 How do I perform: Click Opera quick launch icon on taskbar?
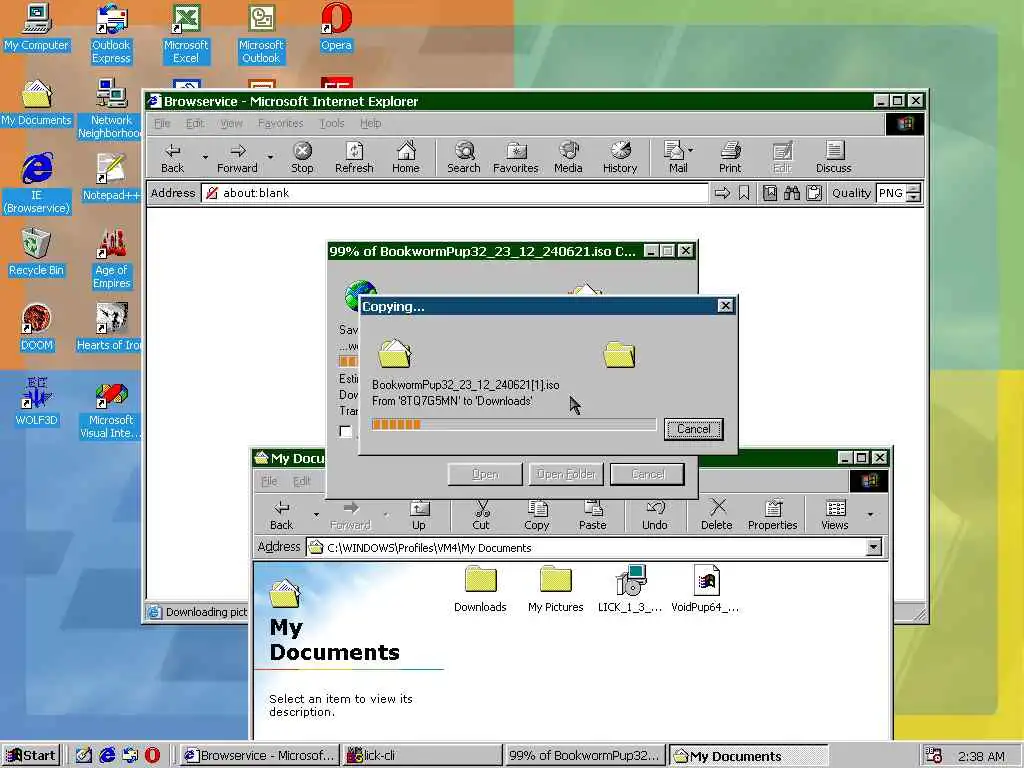click(152, 756)
